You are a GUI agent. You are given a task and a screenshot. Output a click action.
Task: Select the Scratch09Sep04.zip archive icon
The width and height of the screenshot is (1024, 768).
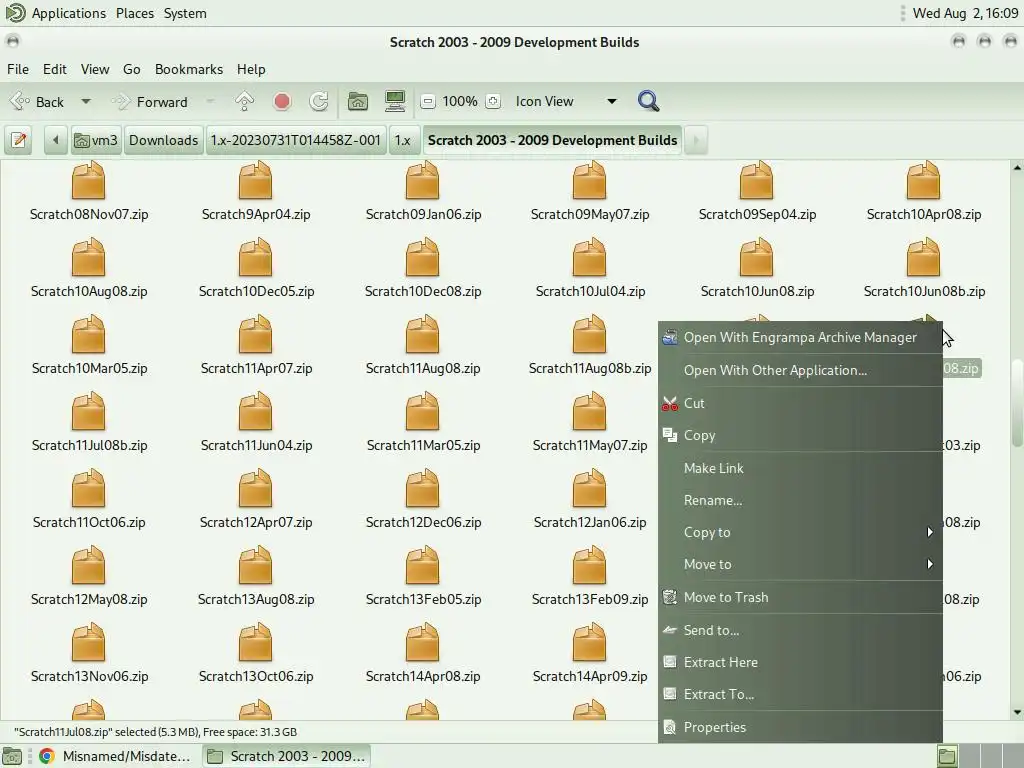(x=756, y=181)
